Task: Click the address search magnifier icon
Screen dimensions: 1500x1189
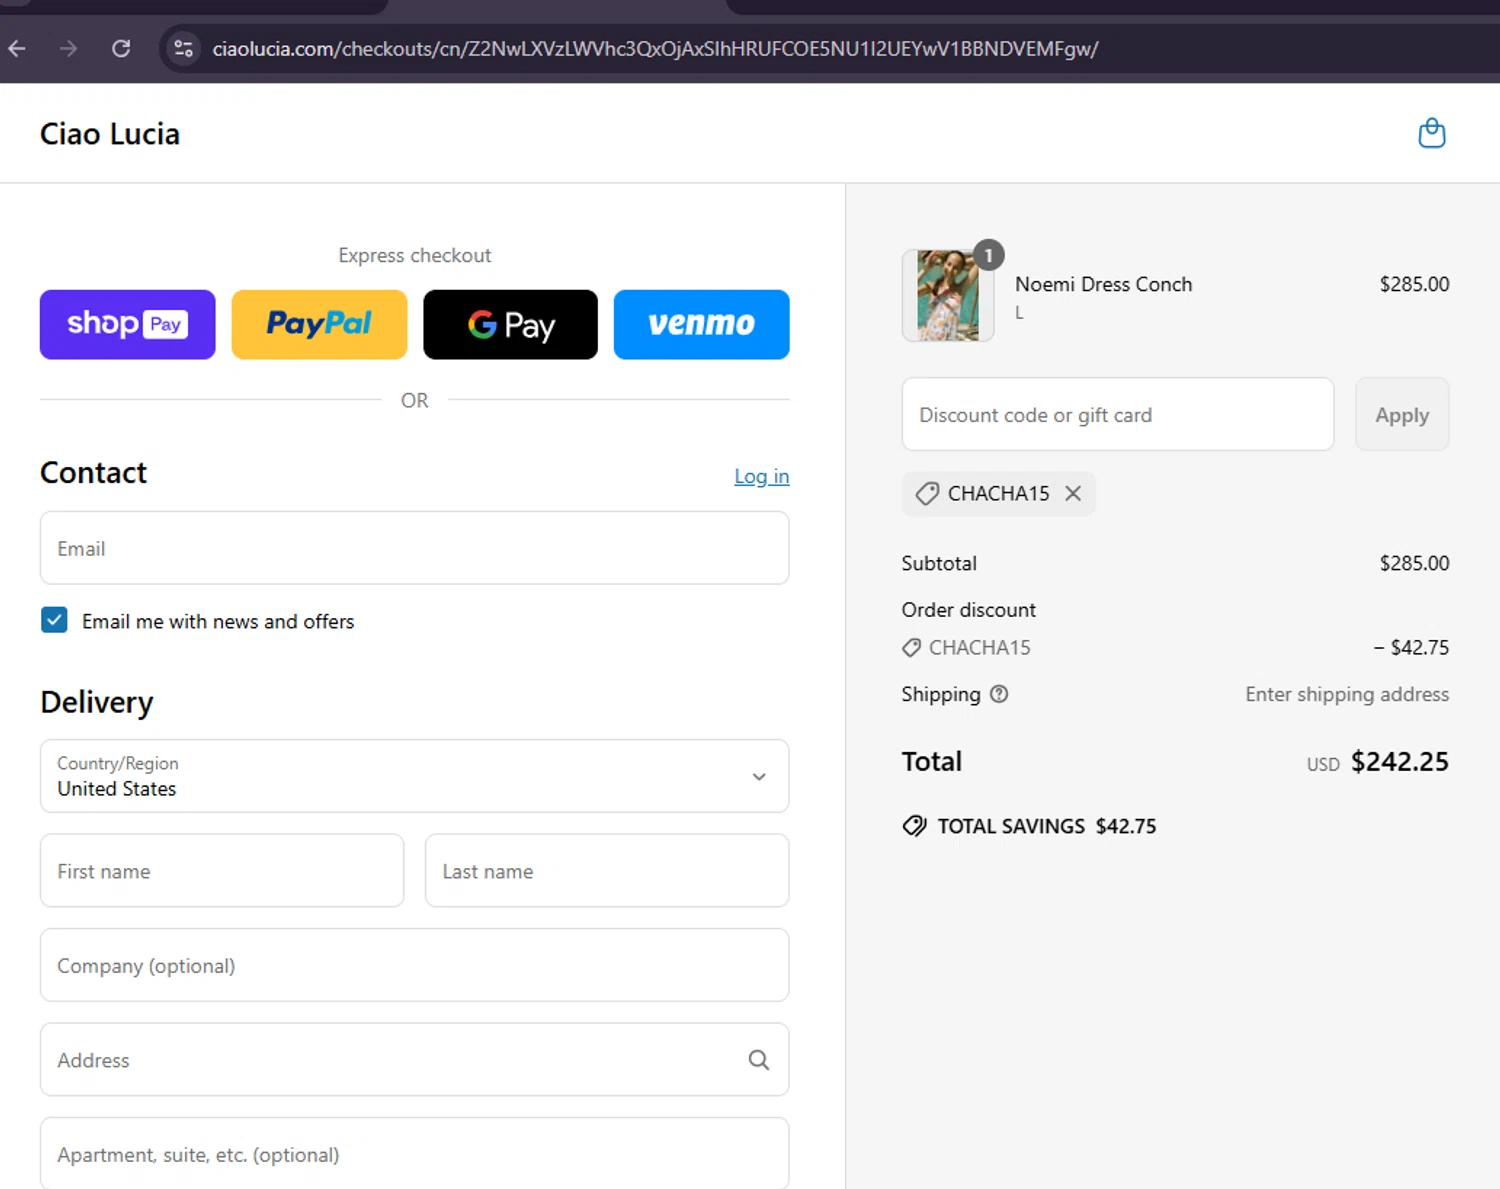Action: (759, 1060)
